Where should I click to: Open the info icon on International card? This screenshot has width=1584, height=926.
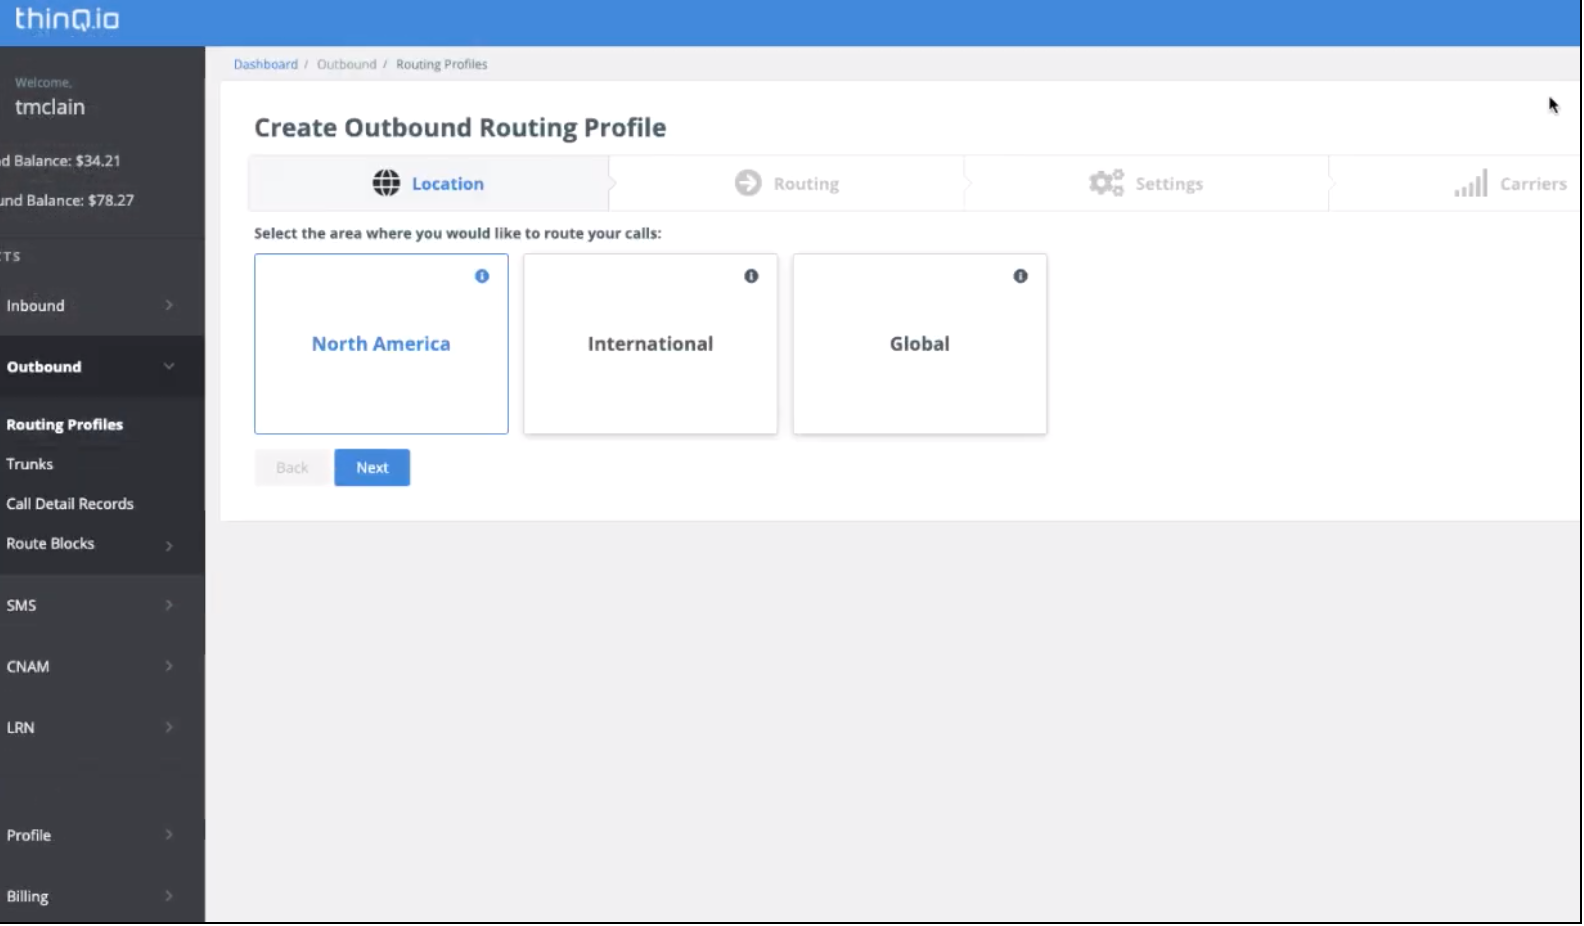click(751, 276)
